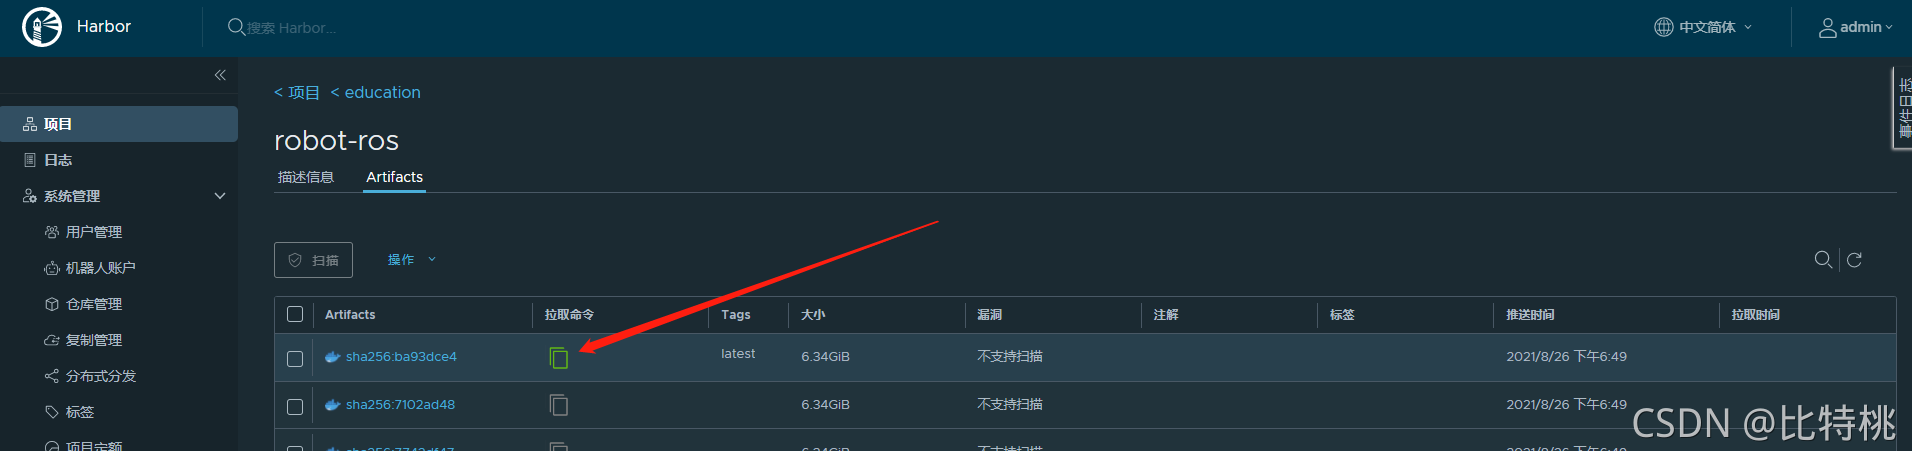
Task: Click the globe language icon
Action: tap(1663, 27)
